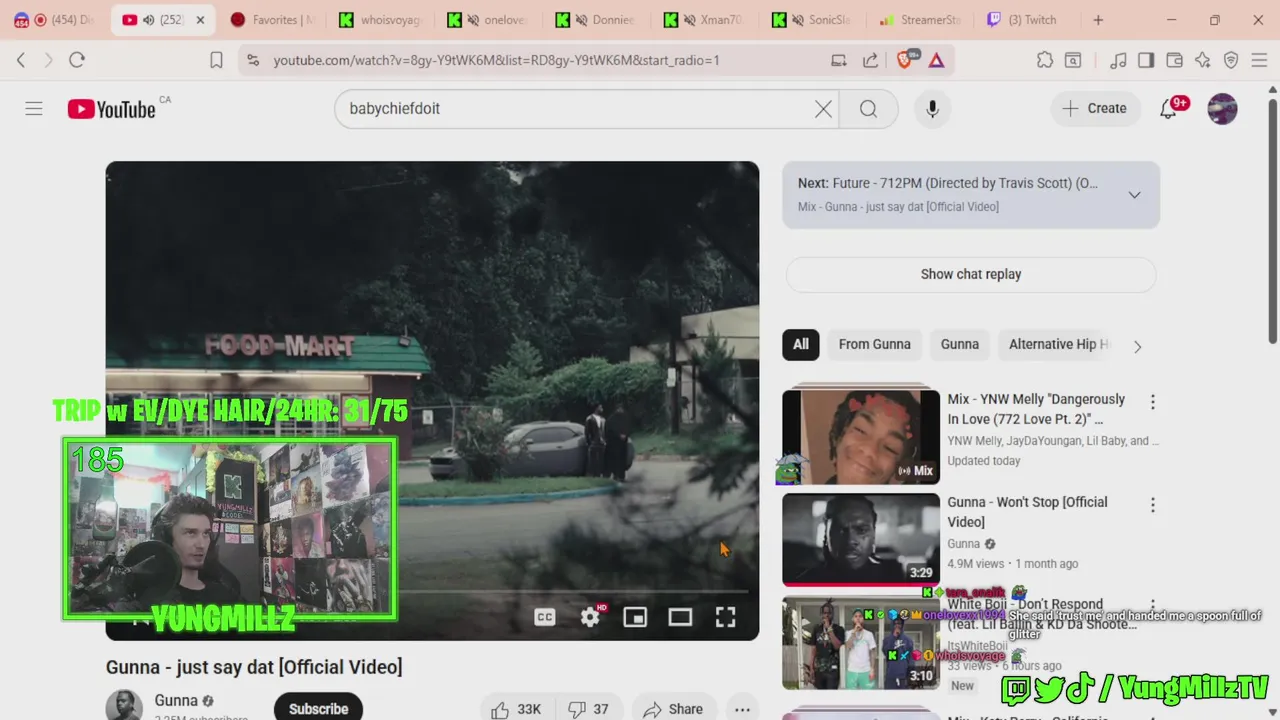Open YouTube notifications bell
1280x720 pixels.
click(1168, 109)
